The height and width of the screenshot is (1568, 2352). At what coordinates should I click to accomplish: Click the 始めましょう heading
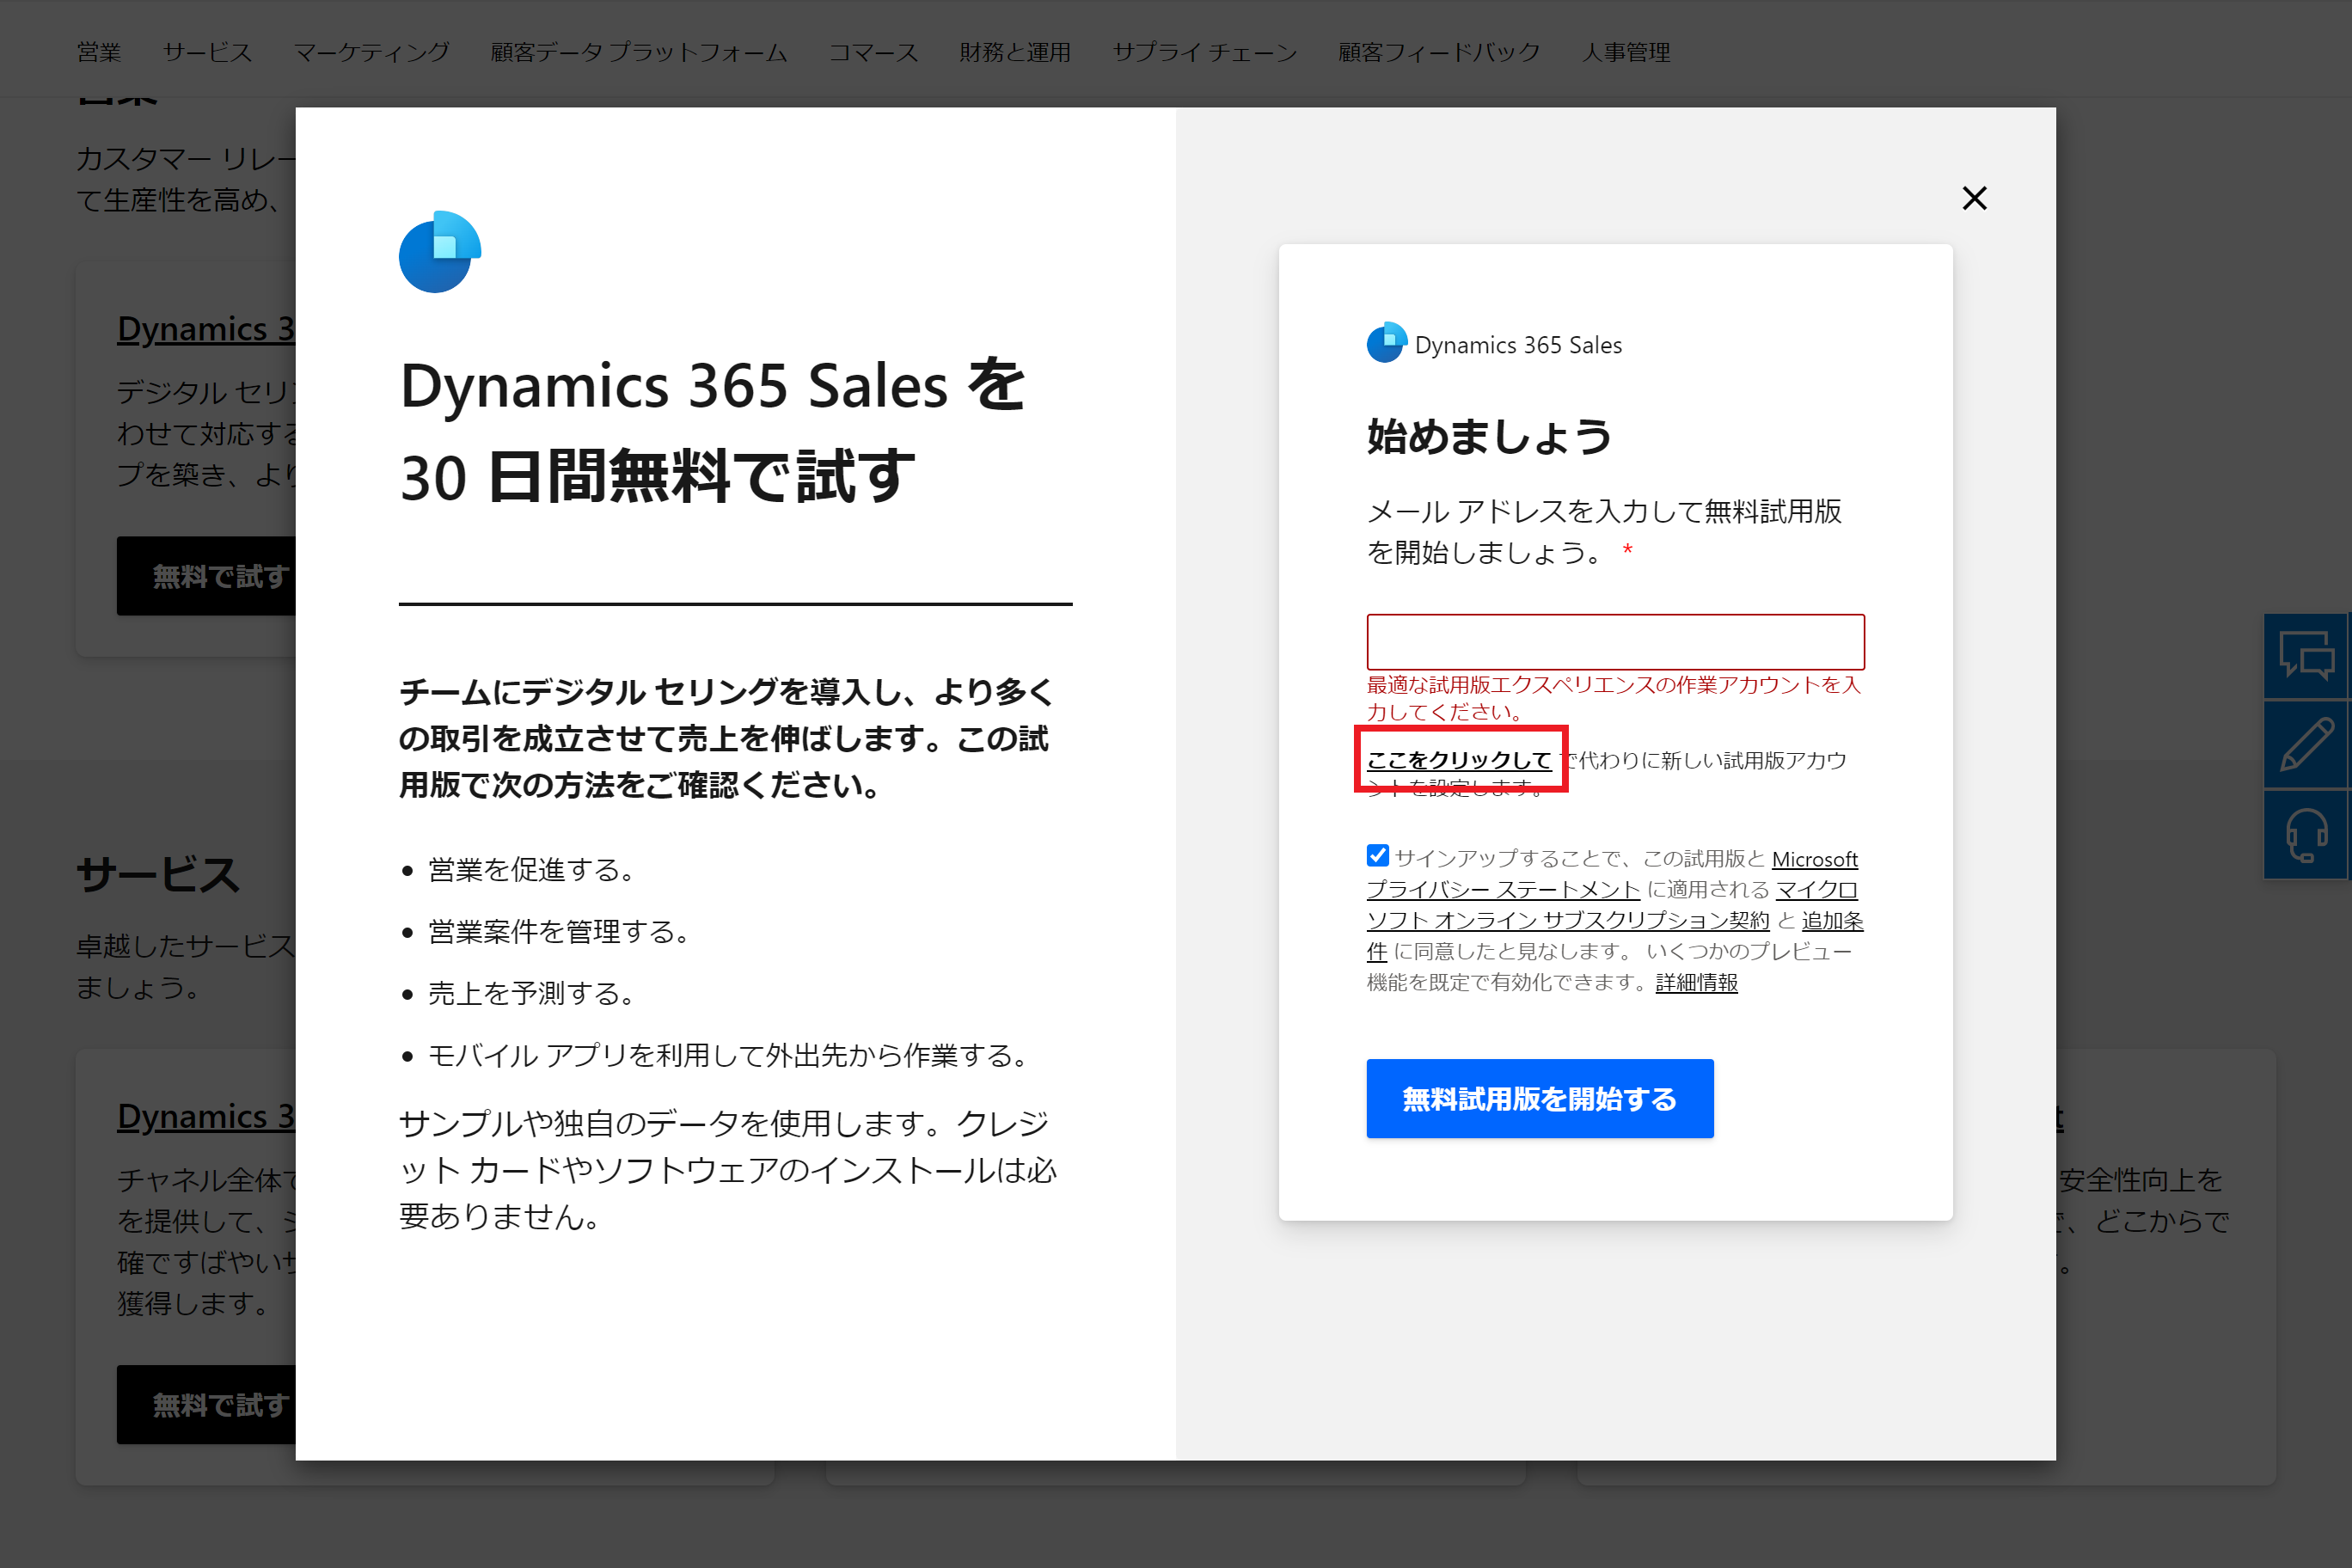click(x=1489, y=436)
